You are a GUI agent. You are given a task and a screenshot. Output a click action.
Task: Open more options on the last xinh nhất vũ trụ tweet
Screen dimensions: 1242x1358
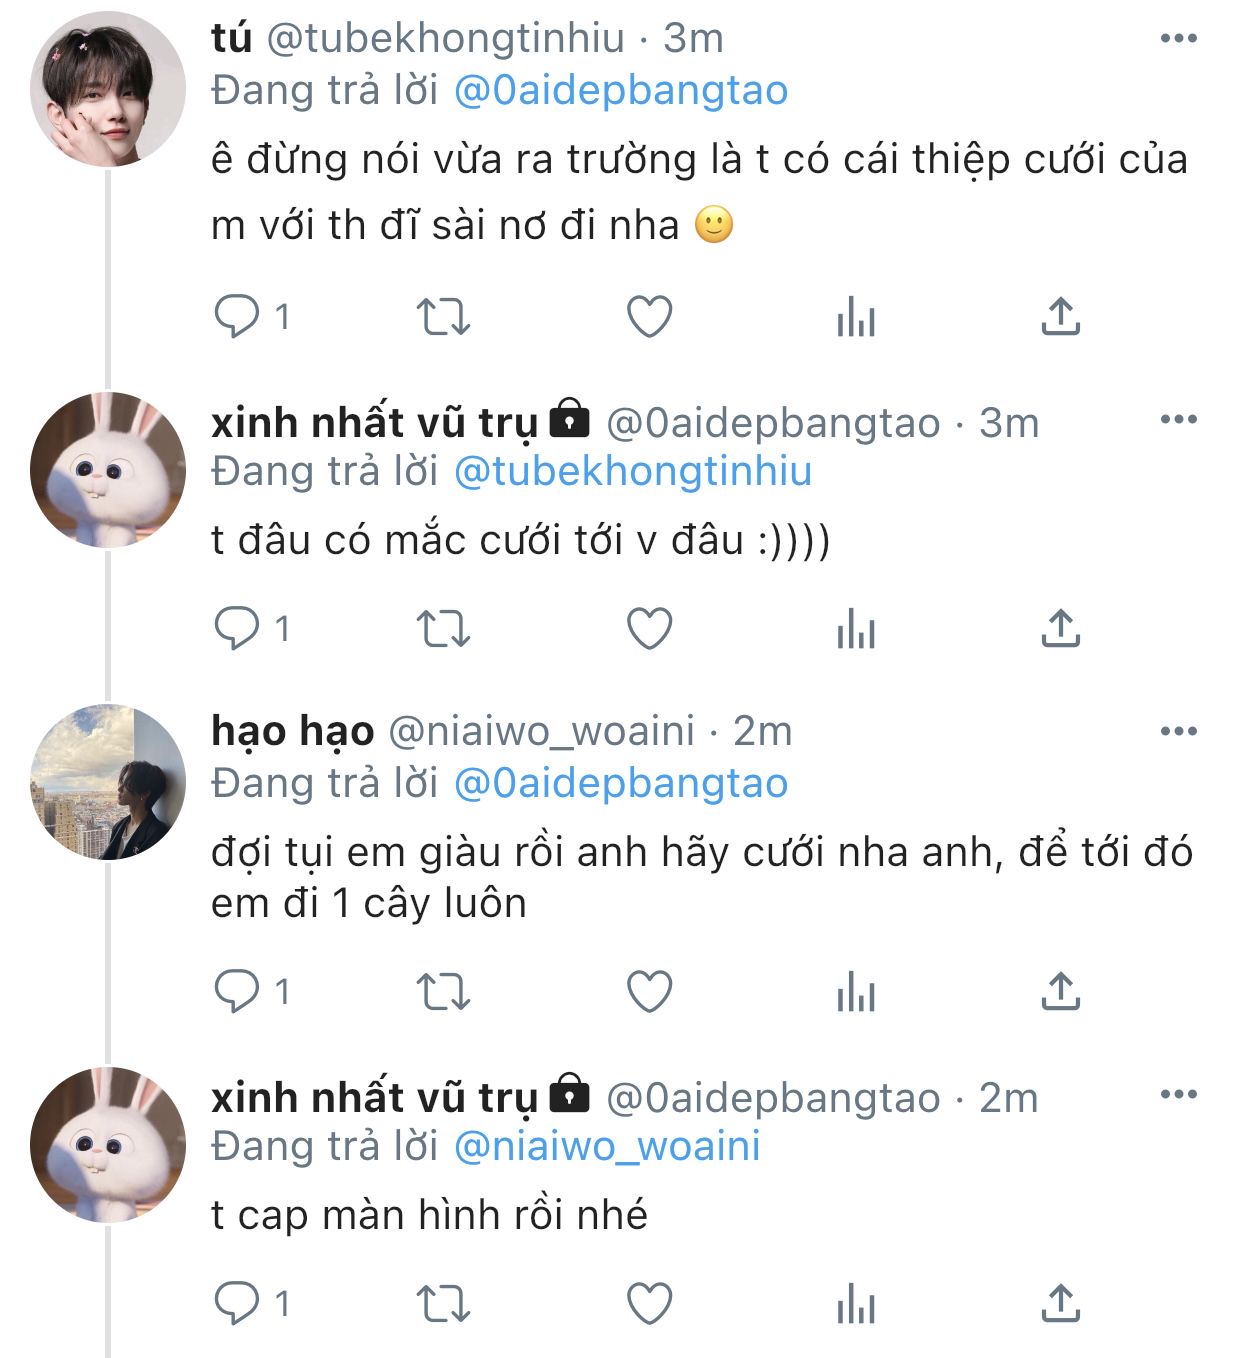tap(1178, 1095)
